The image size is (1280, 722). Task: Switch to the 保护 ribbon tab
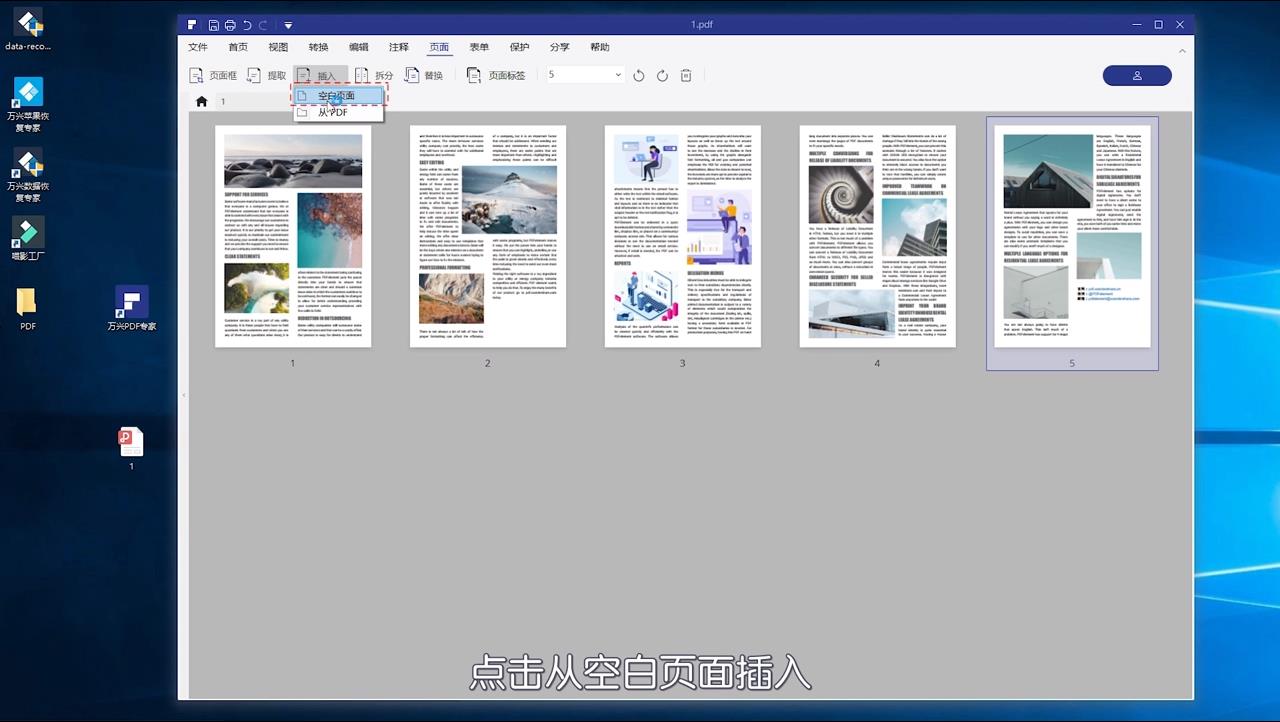pos(519,46)
